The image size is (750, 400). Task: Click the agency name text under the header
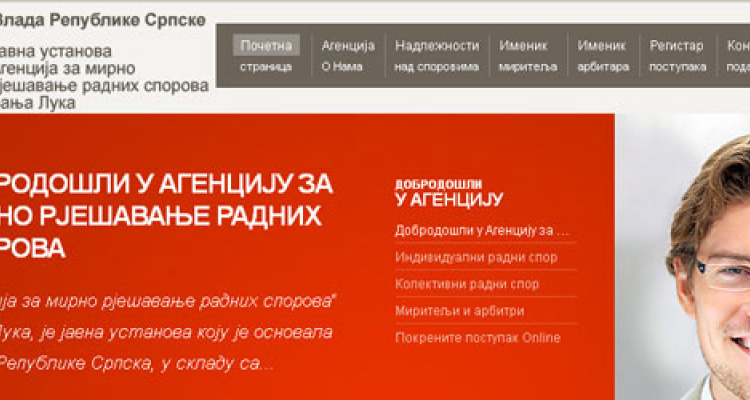tap(104, 77)
